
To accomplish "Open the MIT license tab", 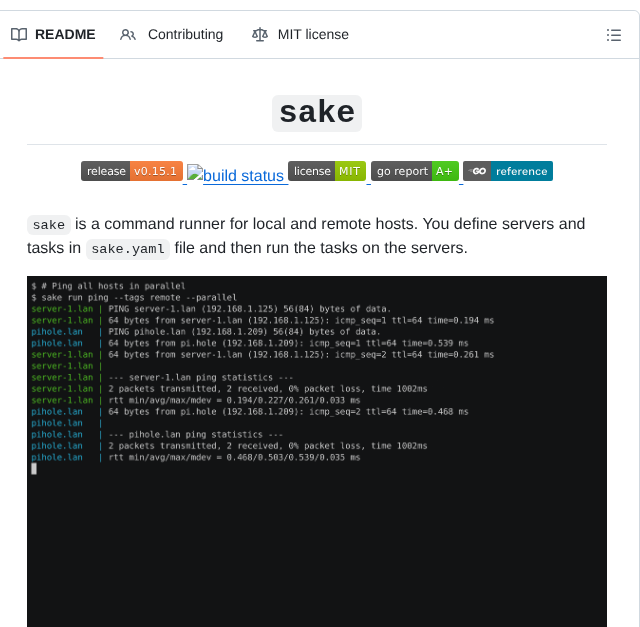I will (x=300, y=35).
